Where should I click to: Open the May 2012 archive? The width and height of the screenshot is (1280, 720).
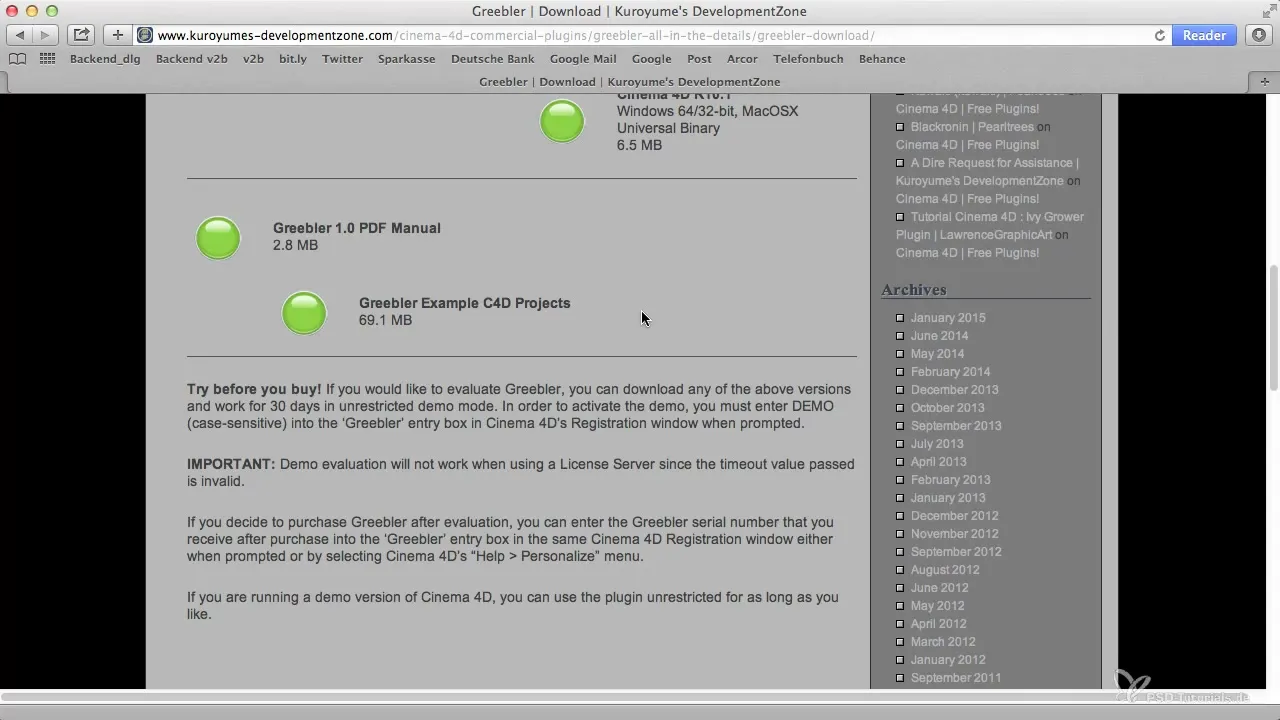tap(937, 606)
